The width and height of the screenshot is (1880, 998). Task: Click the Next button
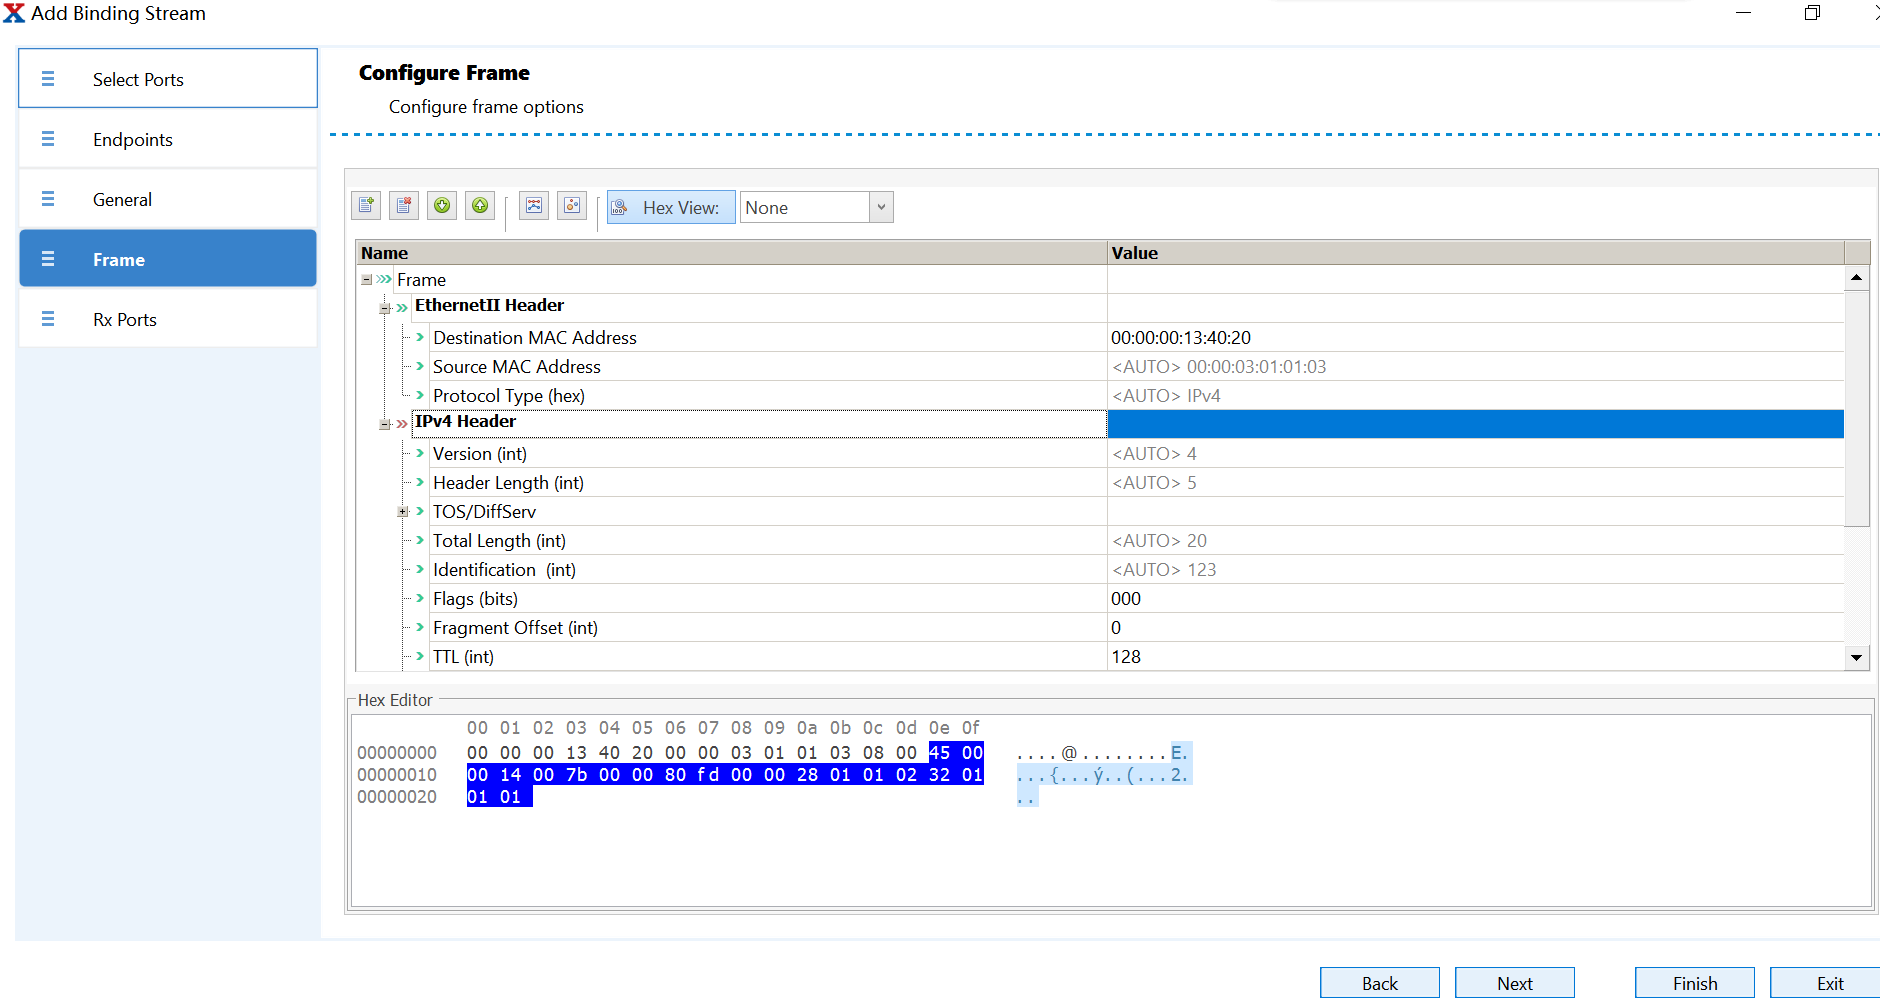[x=1515, y=983]
